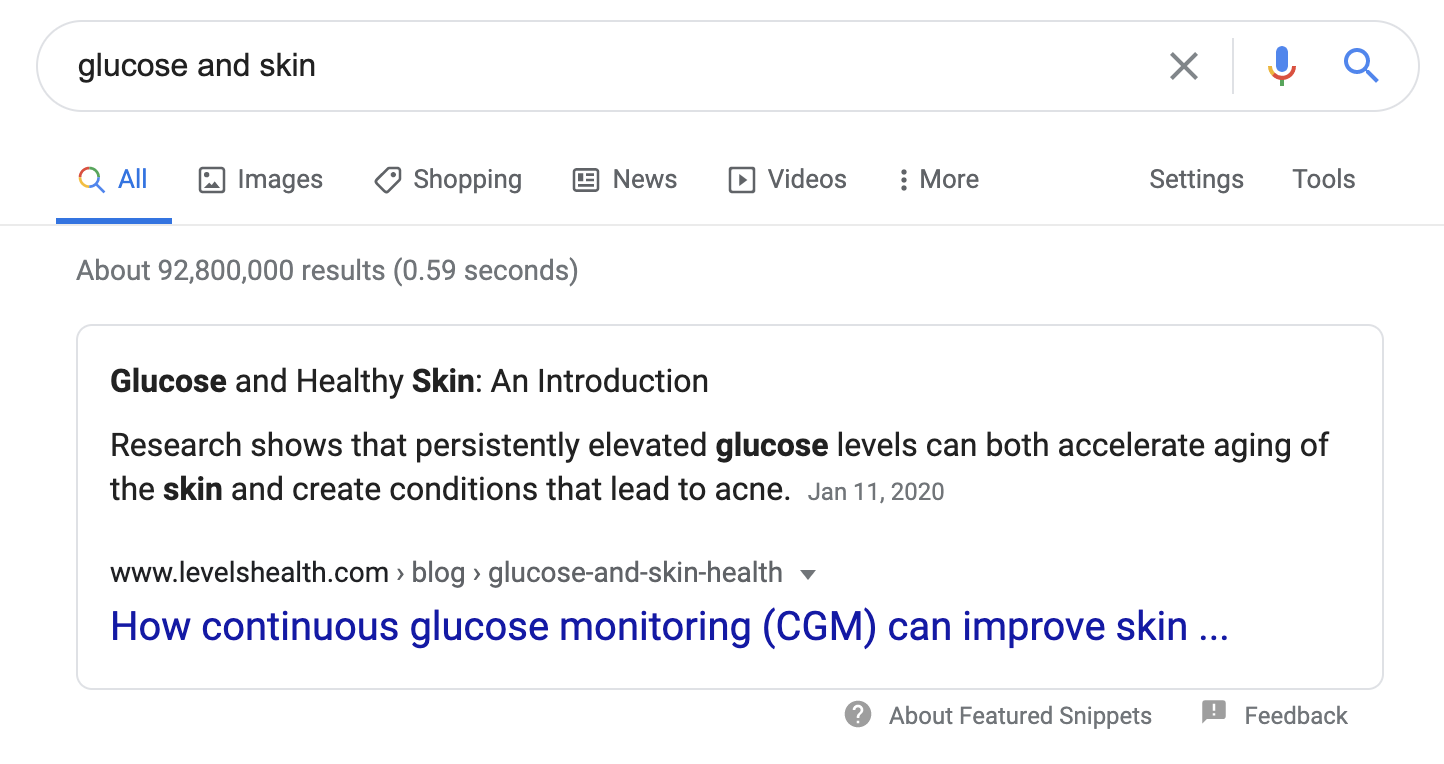This screenshot has height=764, width=1444.
Task: Click the www.levelshealth.com breadcrumb URL
Action: [x=249, y=573]
